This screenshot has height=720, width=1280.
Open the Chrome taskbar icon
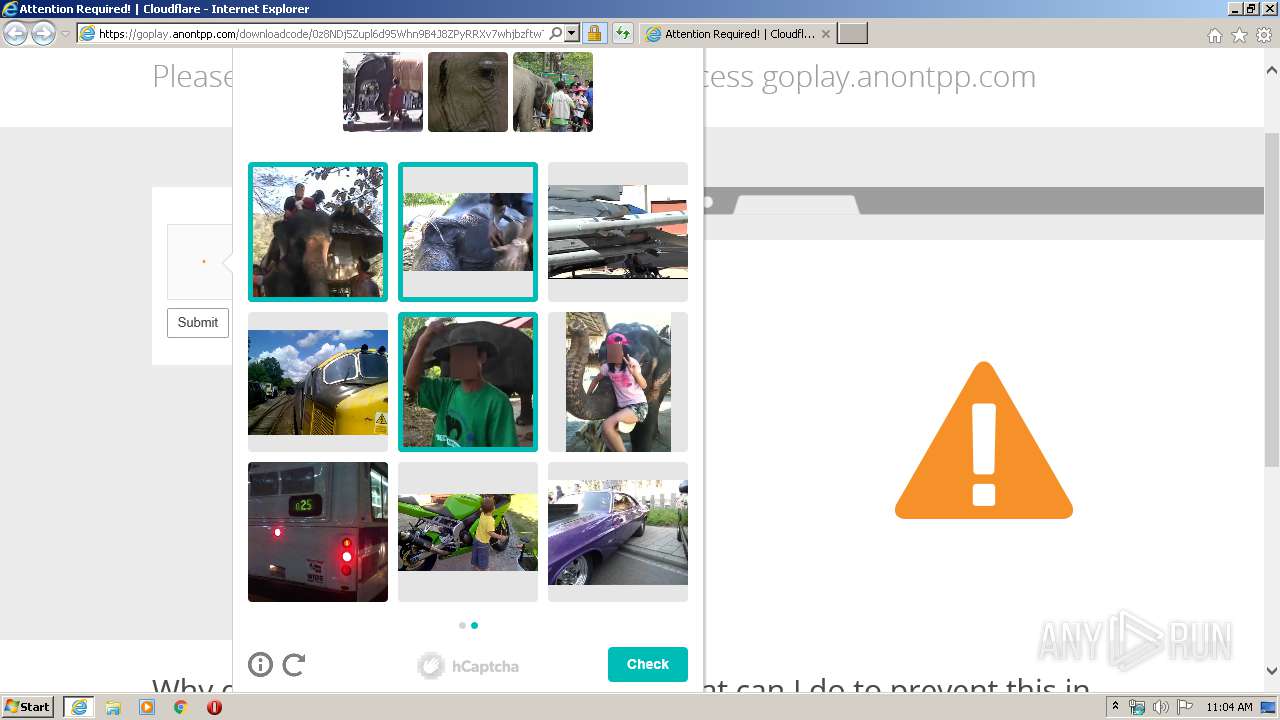point(181,707)
